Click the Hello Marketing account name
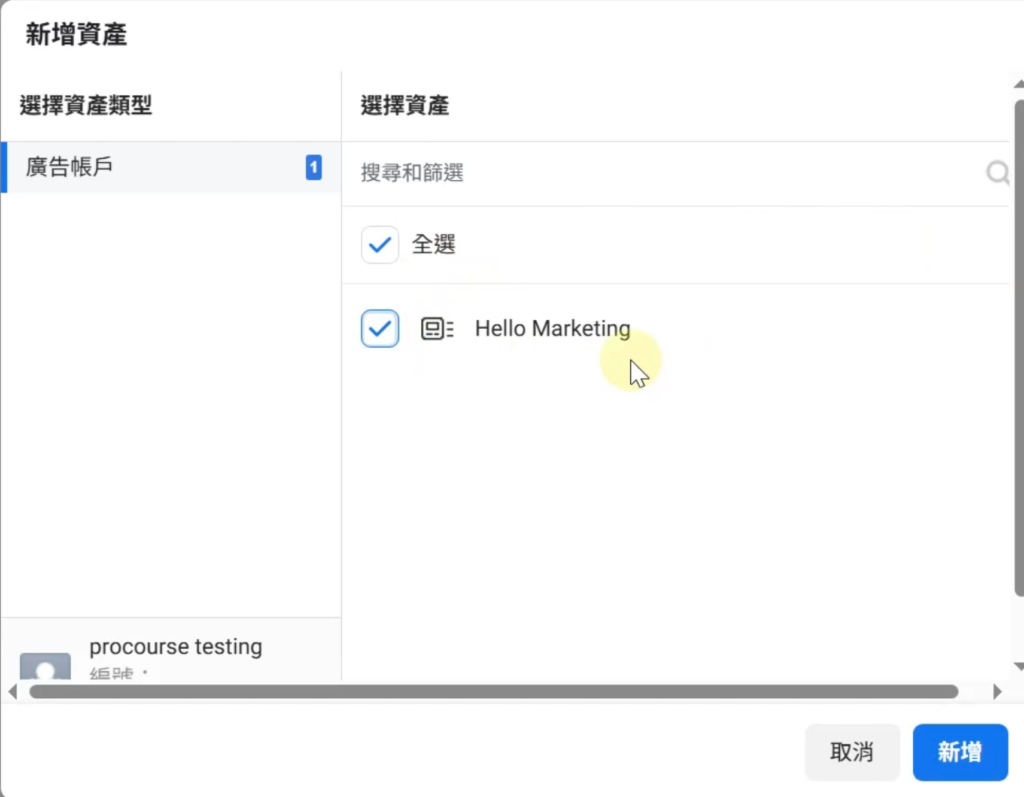This screenshot has height=797, width=1024. [552, 328]
